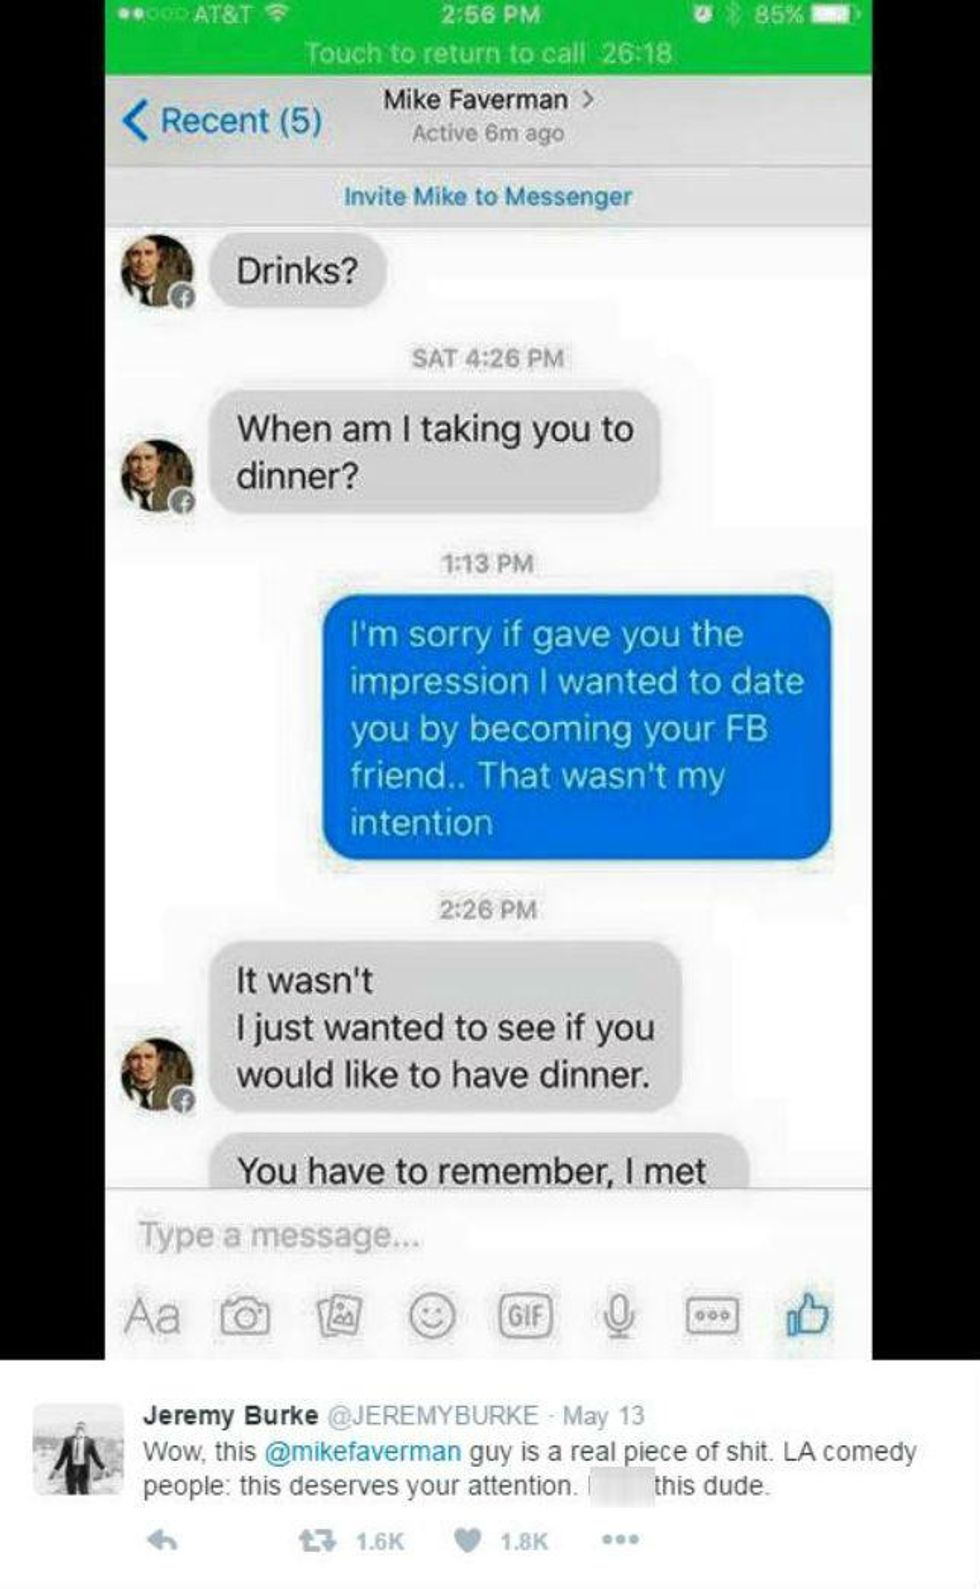The width and height of the screenshot is (980, 1589).
Task: Tap Invite Mike to Messenger link
Action: tap(488, 196)
